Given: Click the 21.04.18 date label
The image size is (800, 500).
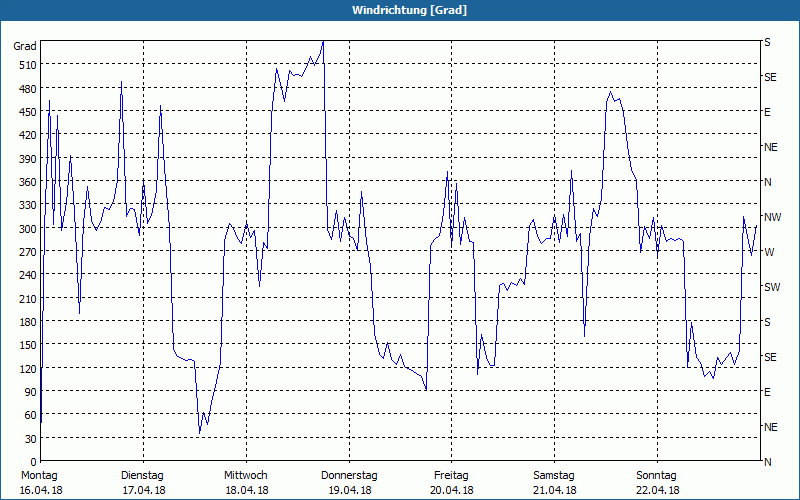Looking at the screenshot, I should click(x=555, y=491).
